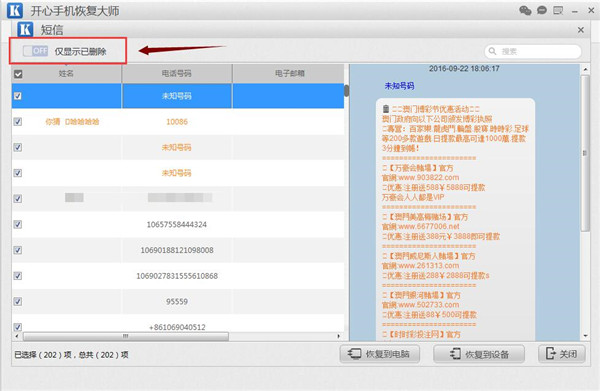Uncheck the 10086 row checkbox

[18, 122]
